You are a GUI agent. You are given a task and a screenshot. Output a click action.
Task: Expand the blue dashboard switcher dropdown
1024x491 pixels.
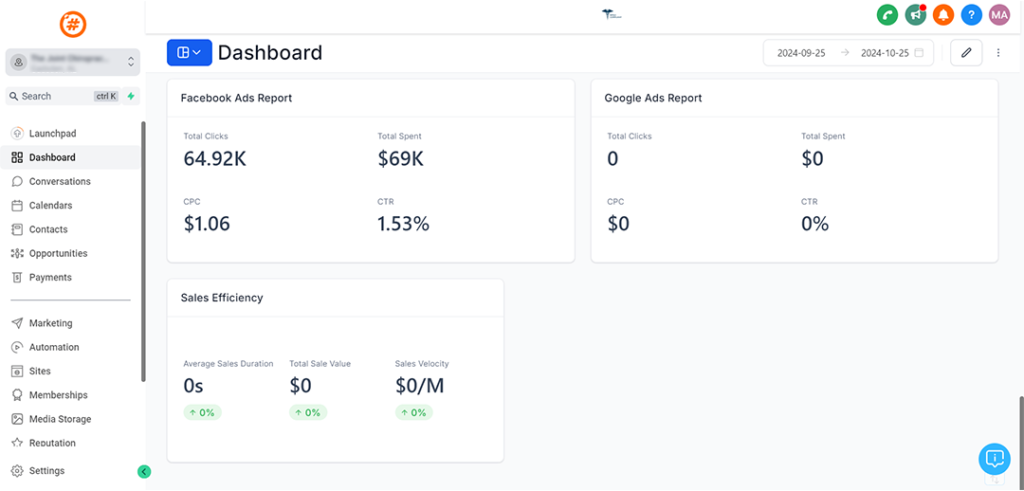[189, 53]
